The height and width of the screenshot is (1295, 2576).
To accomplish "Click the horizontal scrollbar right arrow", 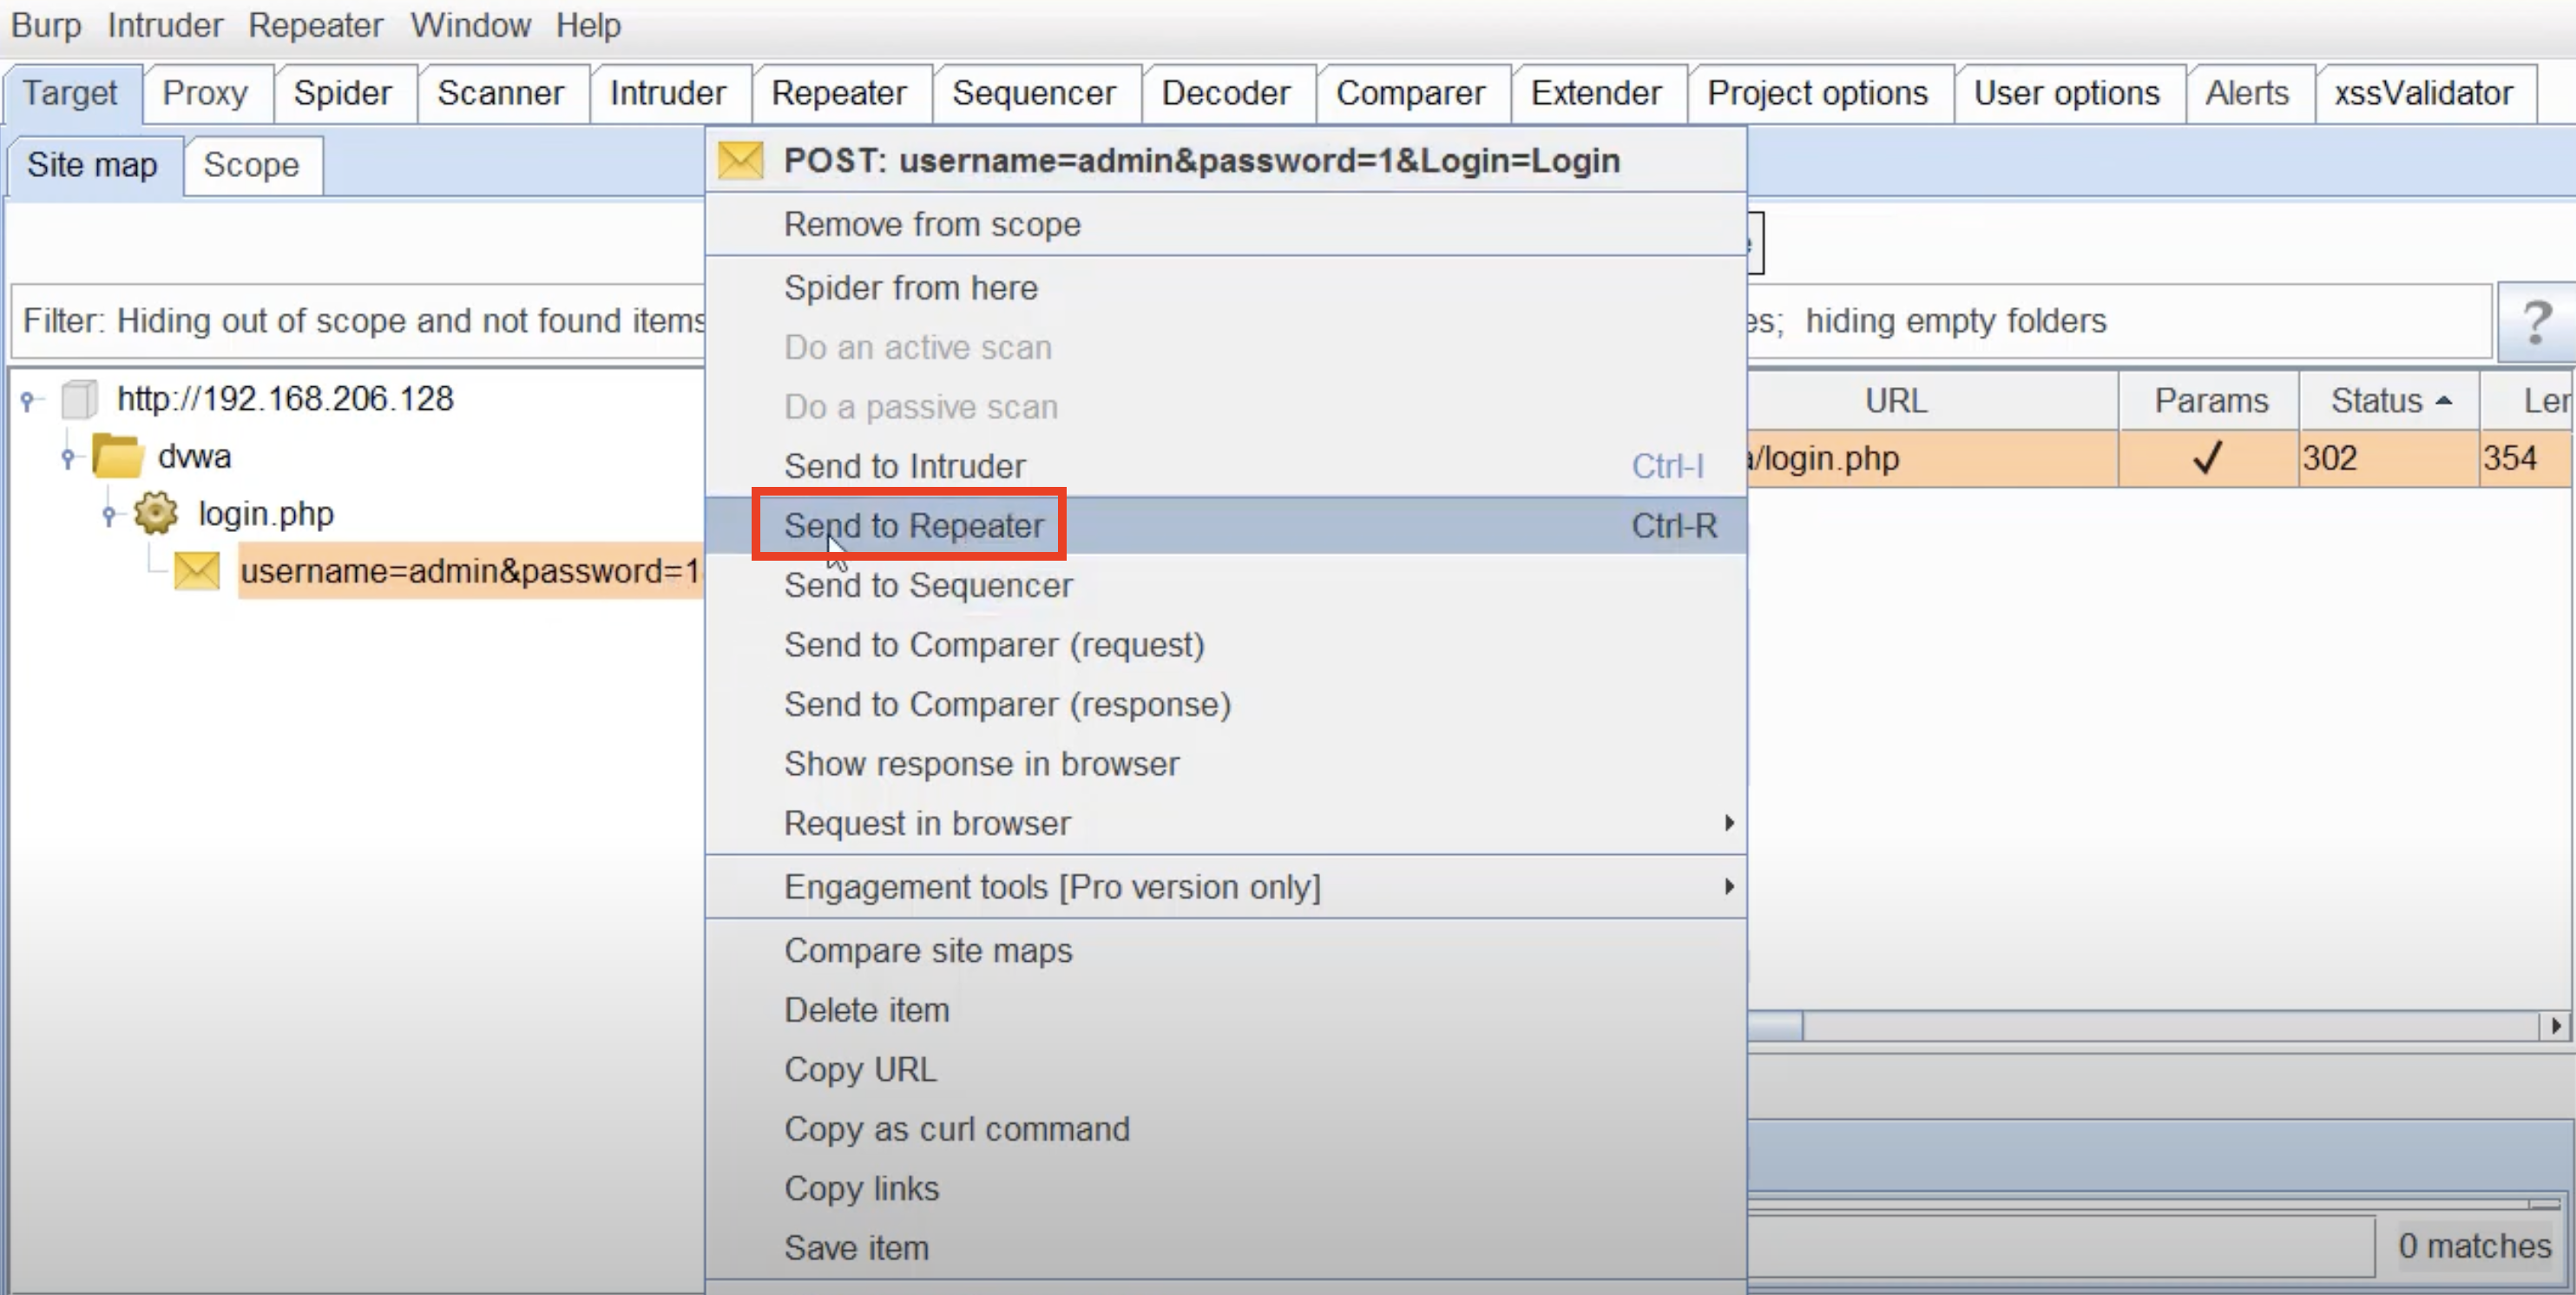I will (x=2556, y=1026).
